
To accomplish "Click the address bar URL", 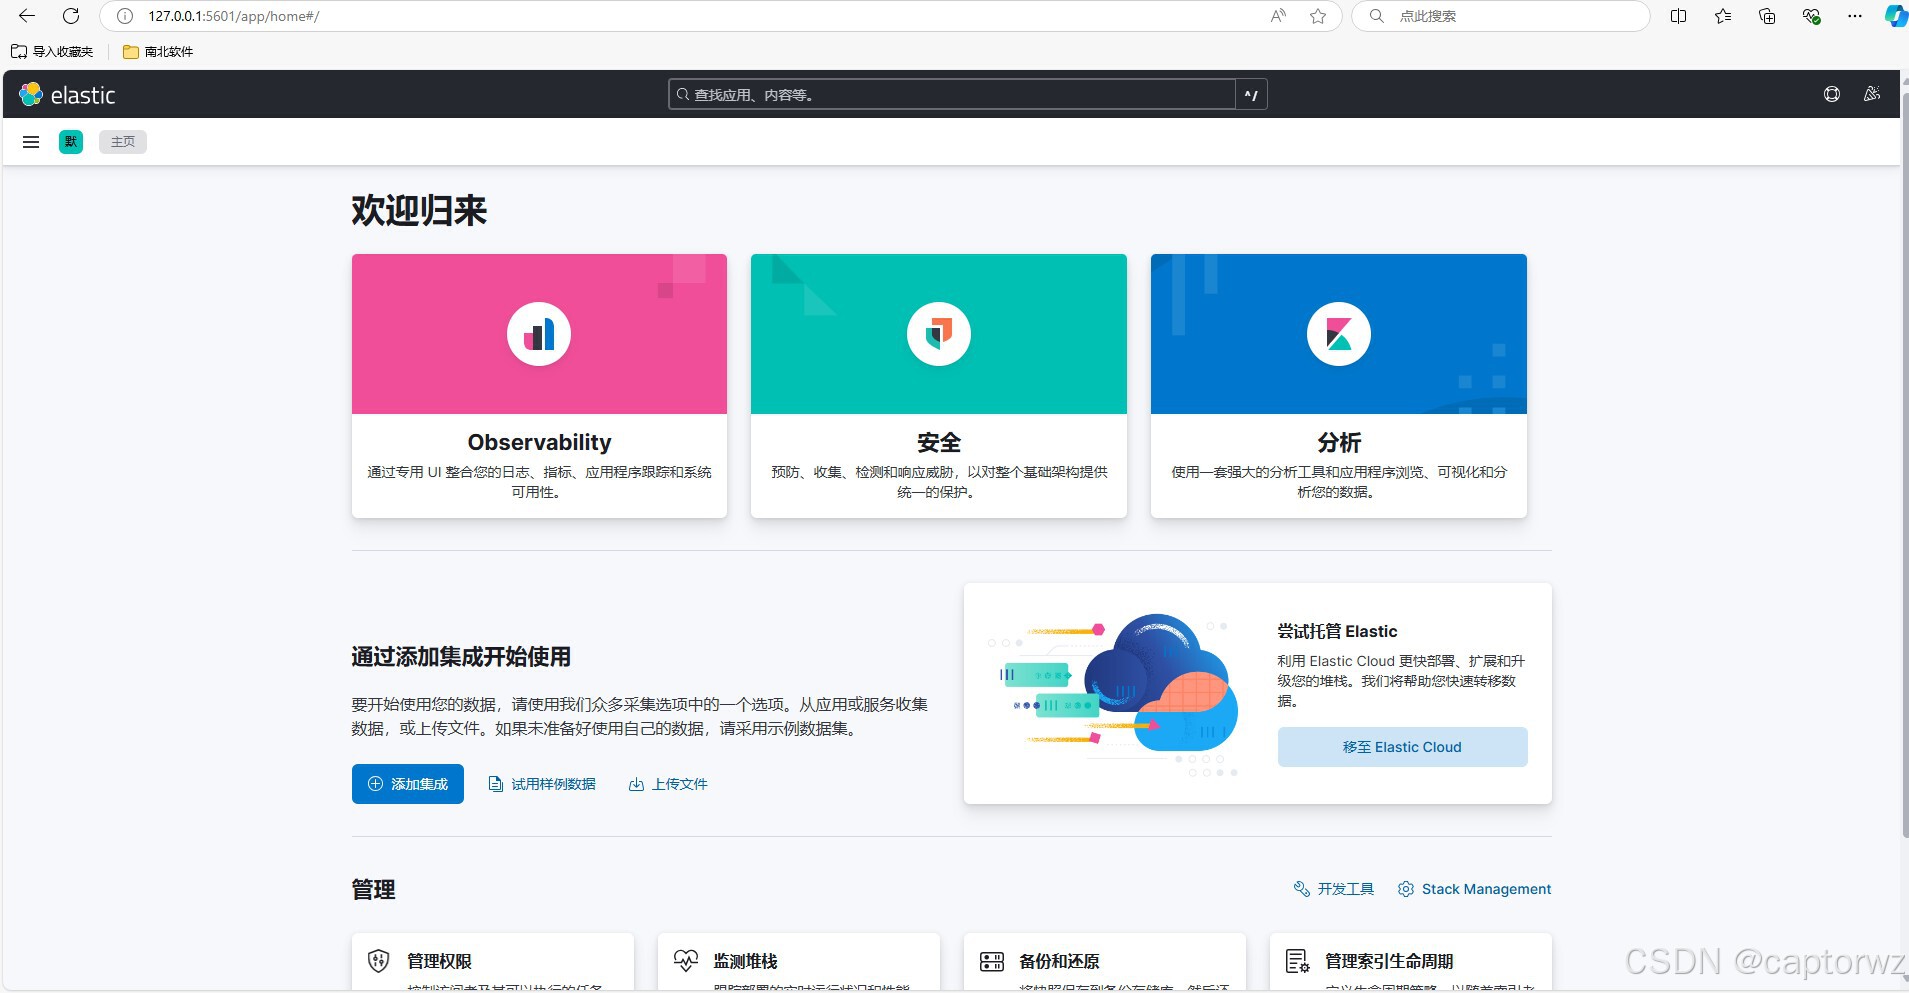I will pos(234,16).
